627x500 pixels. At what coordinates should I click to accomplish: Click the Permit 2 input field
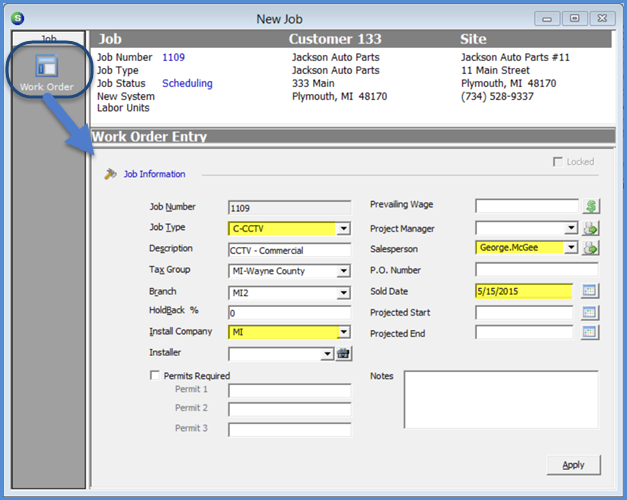point(290,409)
